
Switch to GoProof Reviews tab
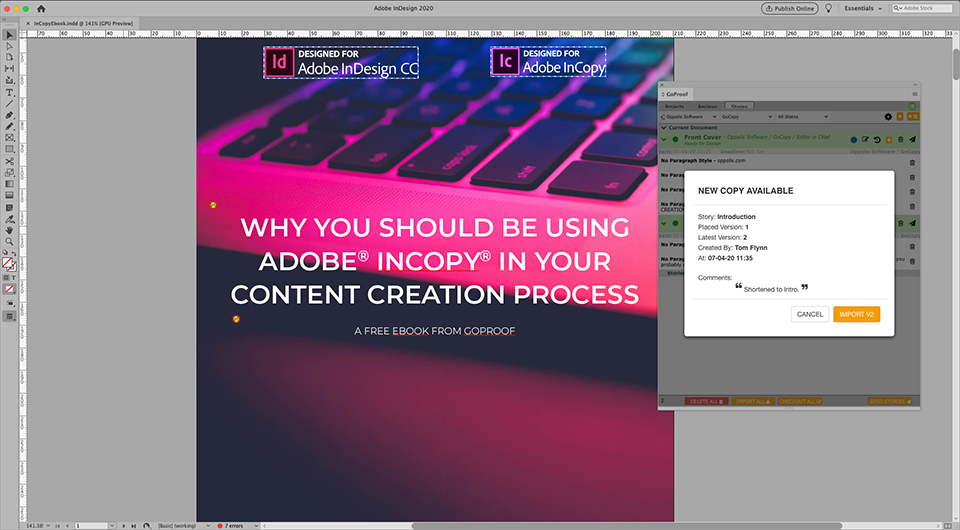[707, 106]
